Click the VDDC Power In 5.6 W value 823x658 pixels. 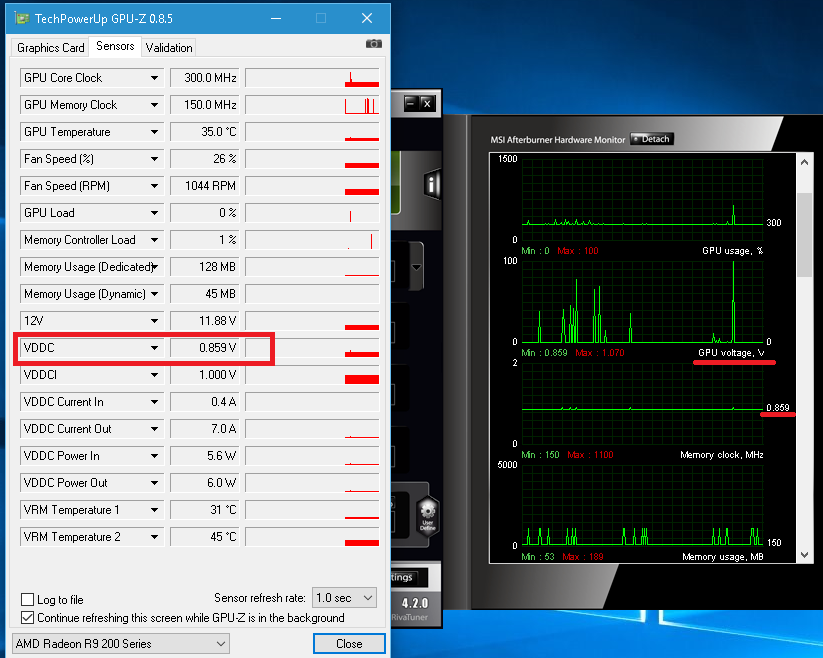205,456
